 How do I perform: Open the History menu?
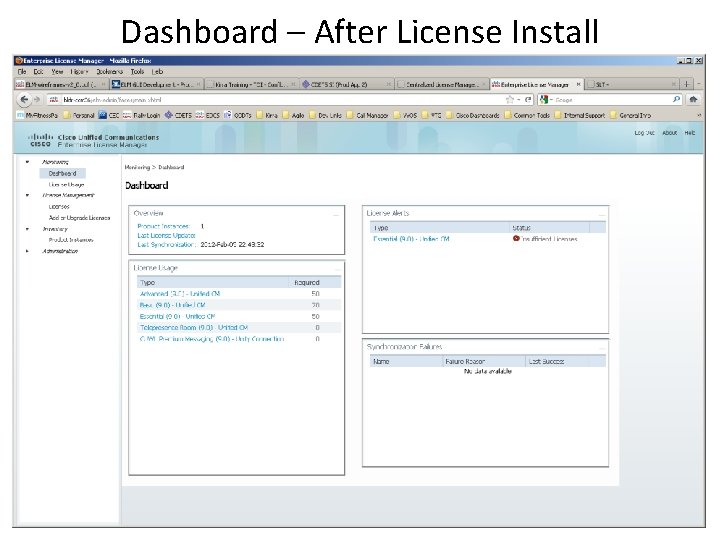[79, 72]
